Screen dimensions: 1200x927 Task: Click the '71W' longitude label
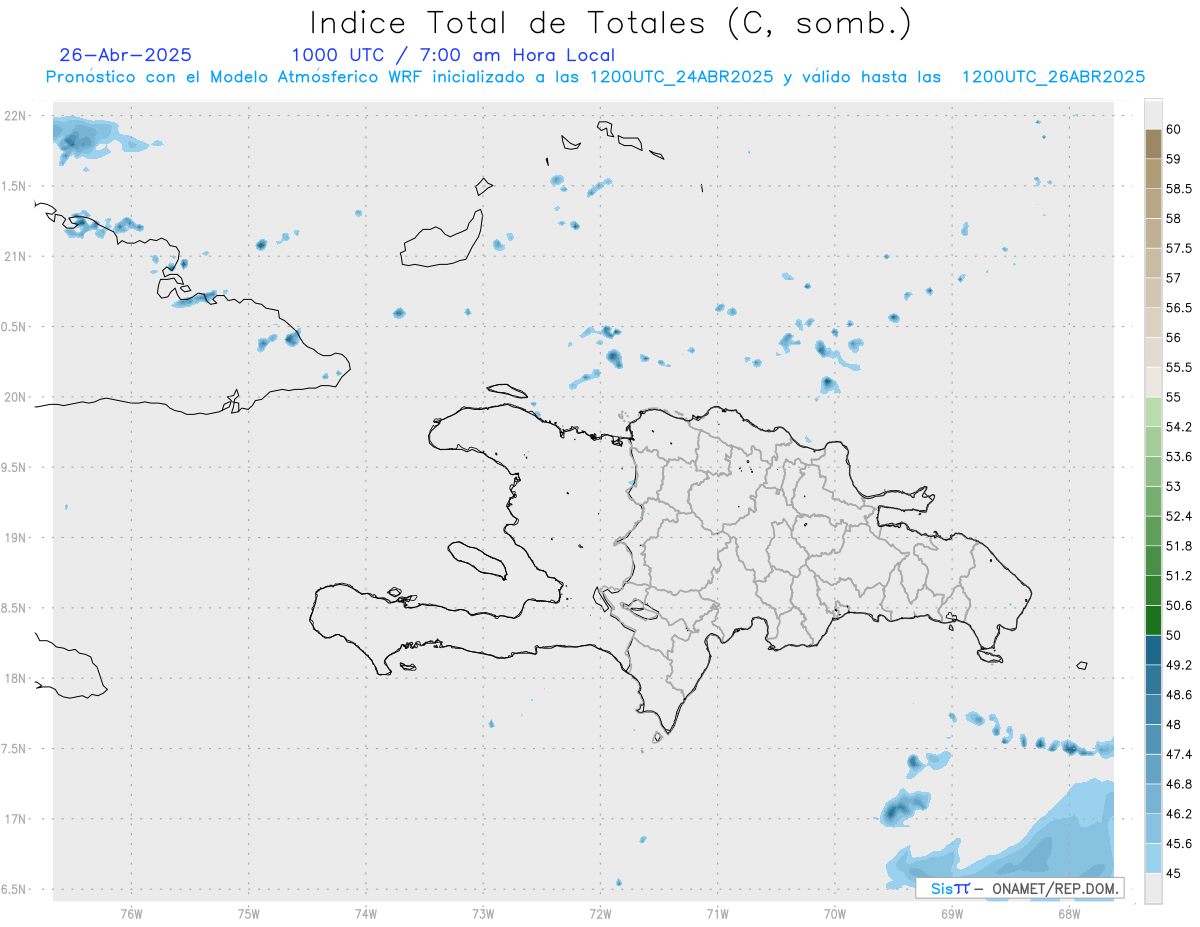[717, 913]
